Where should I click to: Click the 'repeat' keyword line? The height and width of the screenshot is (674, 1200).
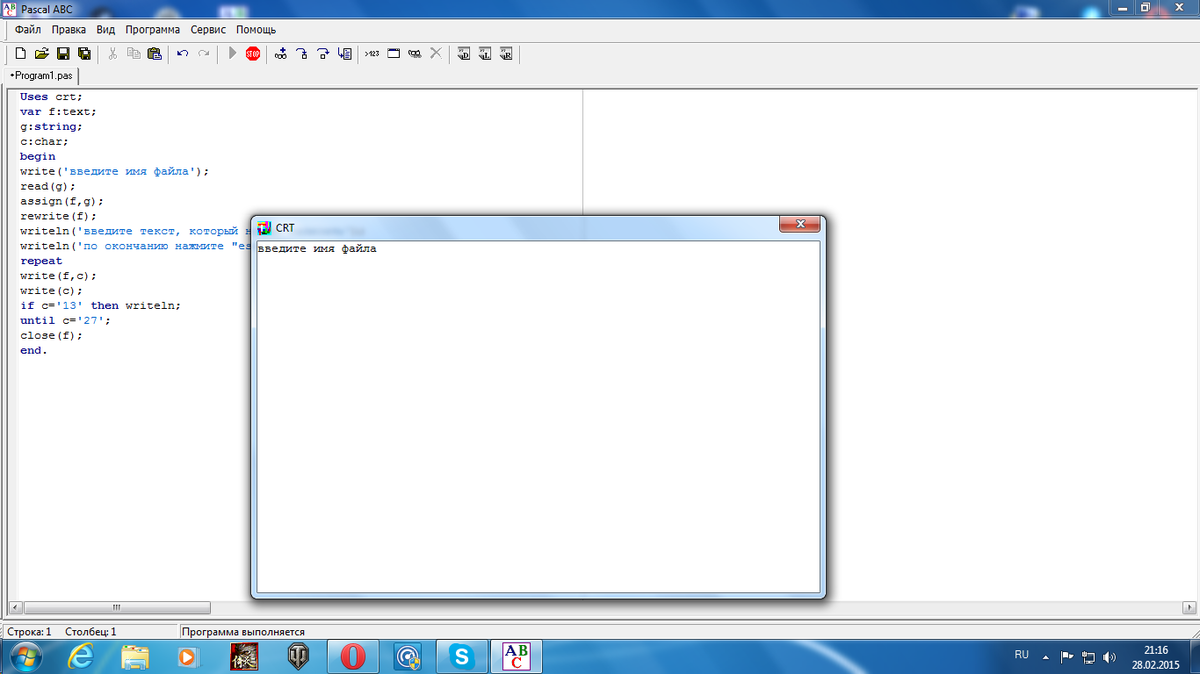pyautogui.click(x=41, y=261)
